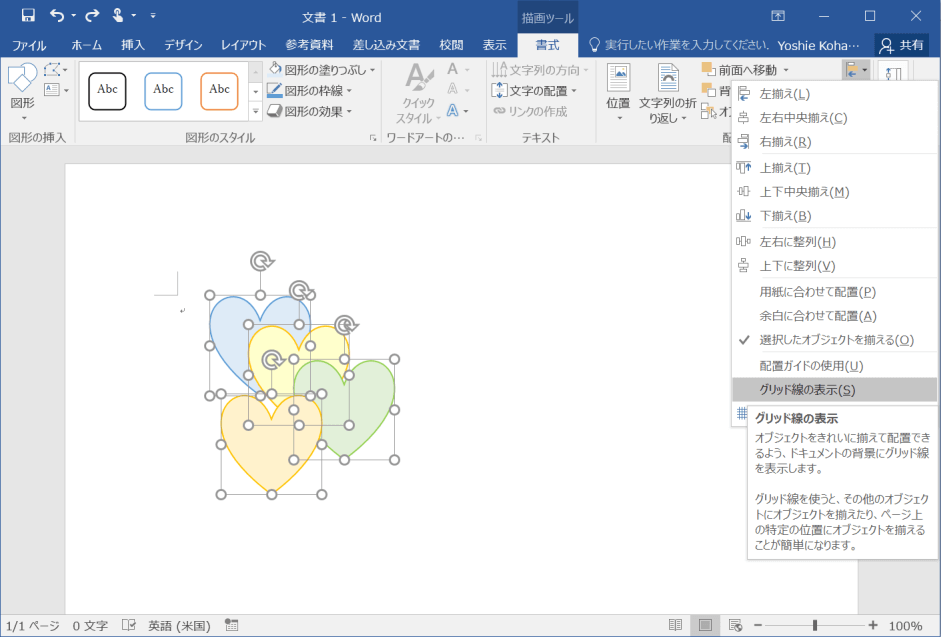The image size is (941, 637).
Task: Save the document from the quick access toolbar
Action: point(28,16)
